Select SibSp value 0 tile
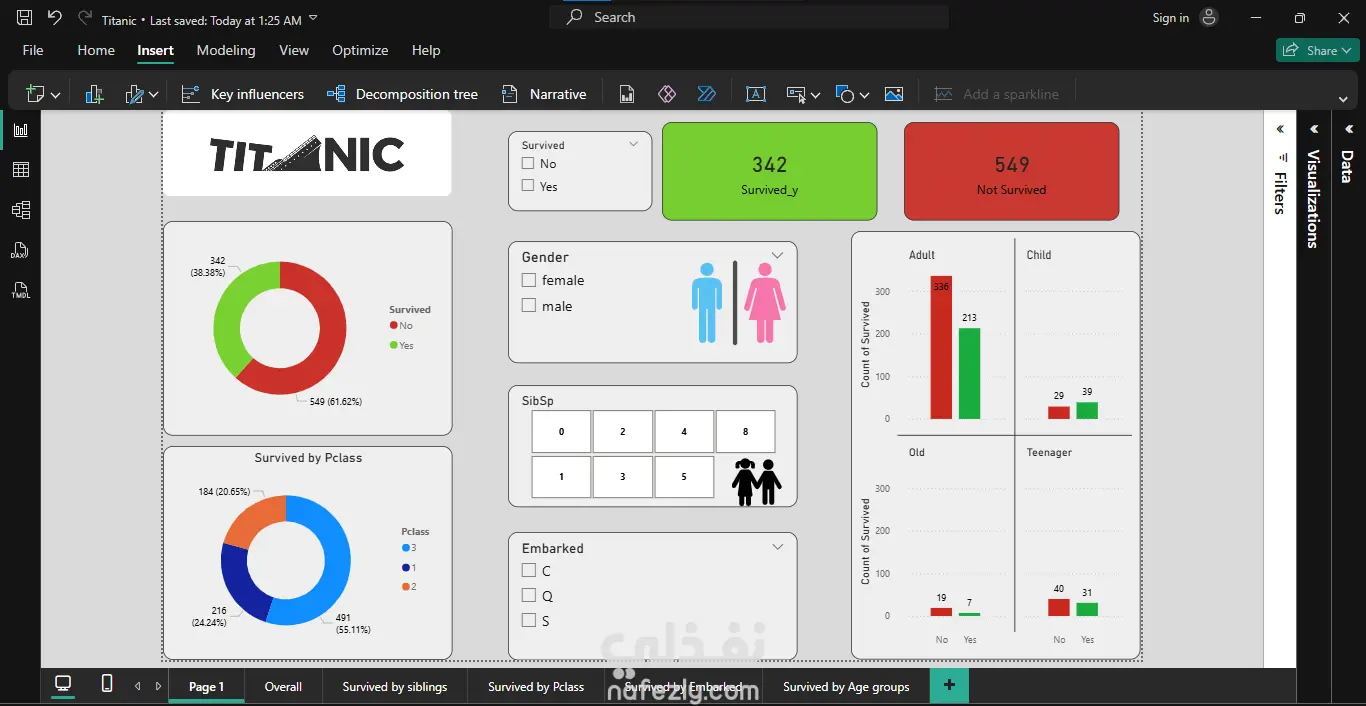The height and width of the screenshot is (706, 1366). point(561,431)
